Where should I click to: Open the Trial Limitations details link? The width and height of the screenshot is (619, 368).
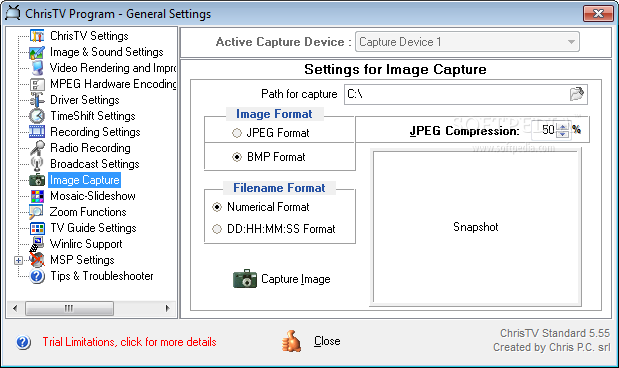(129, 342)
